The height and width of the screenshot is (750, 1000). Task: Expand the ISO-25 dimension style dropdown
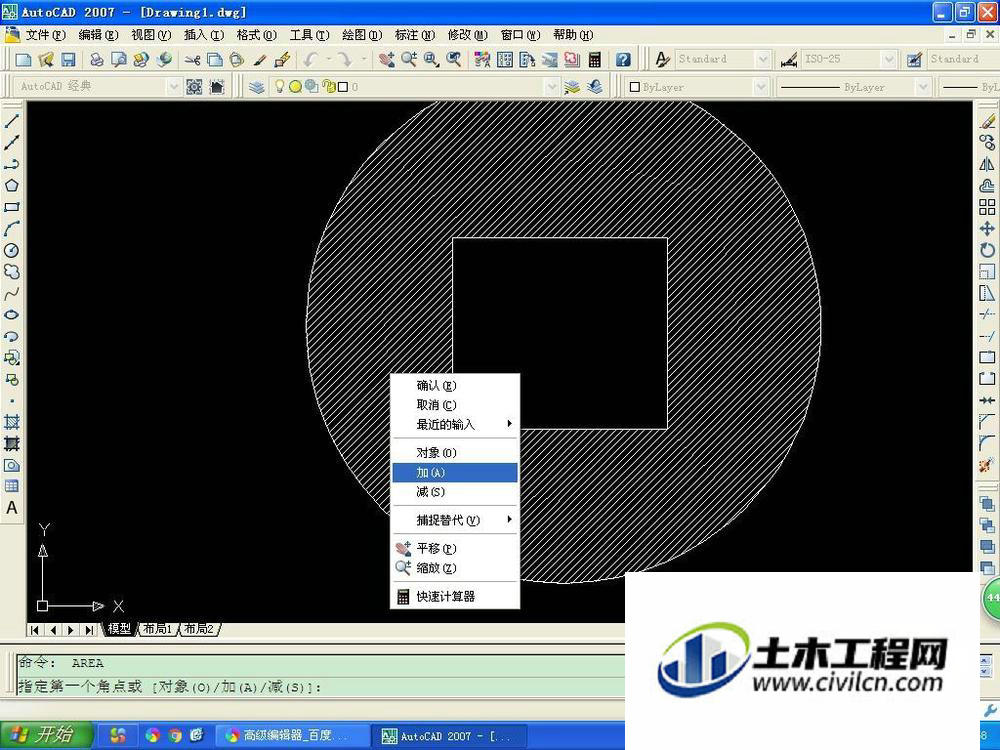tap(890, 59)
